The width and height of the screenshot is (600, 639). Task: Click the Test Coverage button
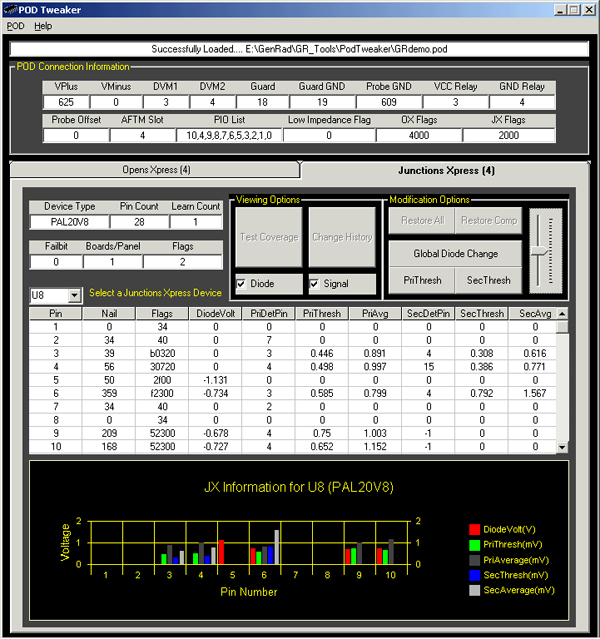pyautogui.click(x=269, y=237)
